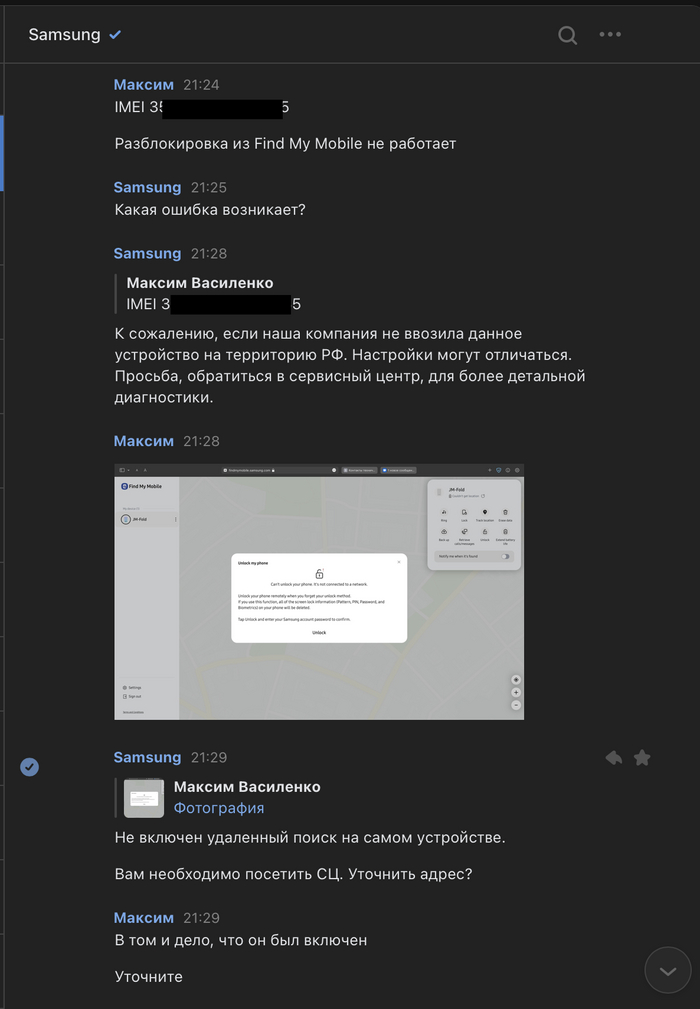Click sender name Максим at 21:28

143,441
